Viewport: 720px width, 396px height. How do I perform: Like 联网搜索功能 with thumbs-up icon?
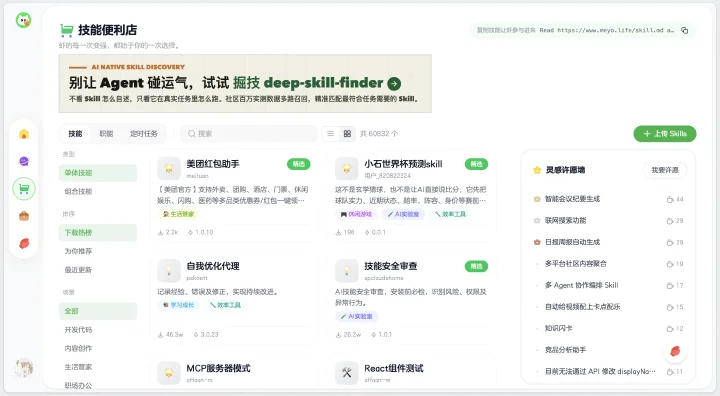pos(670,221)
